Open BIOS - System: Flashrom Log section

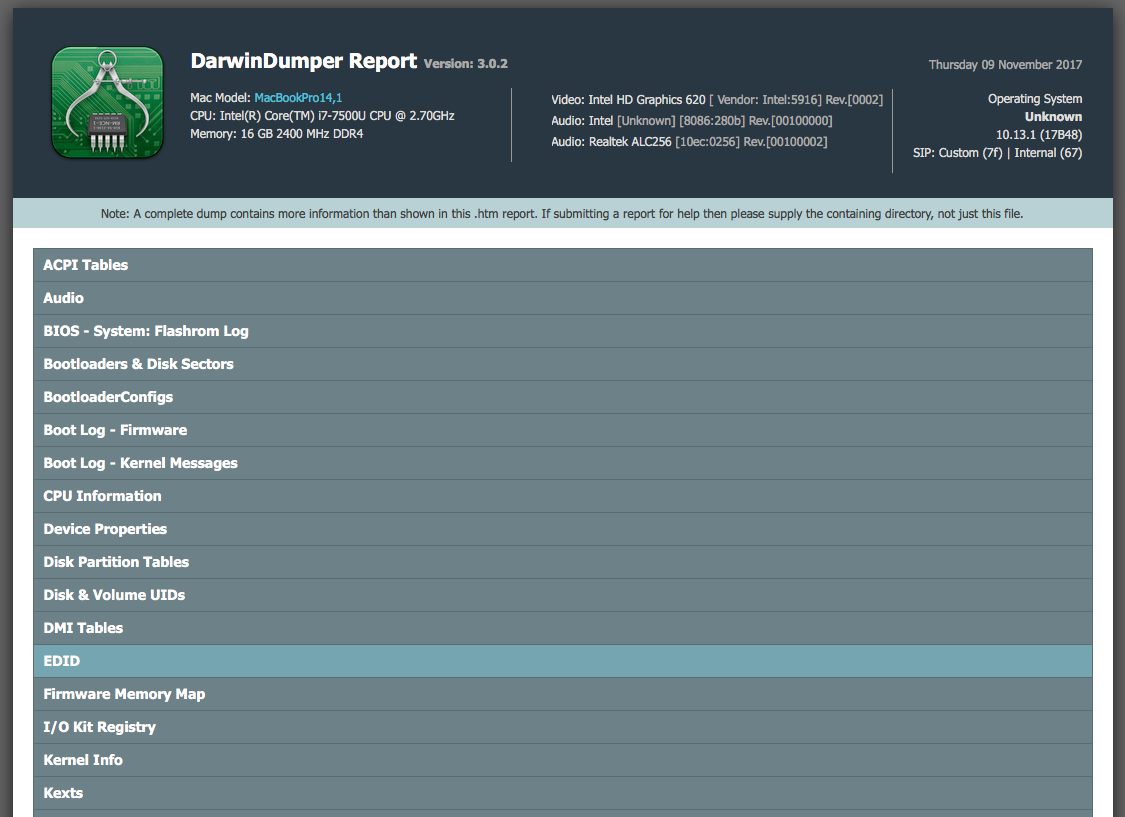[146, 331]
